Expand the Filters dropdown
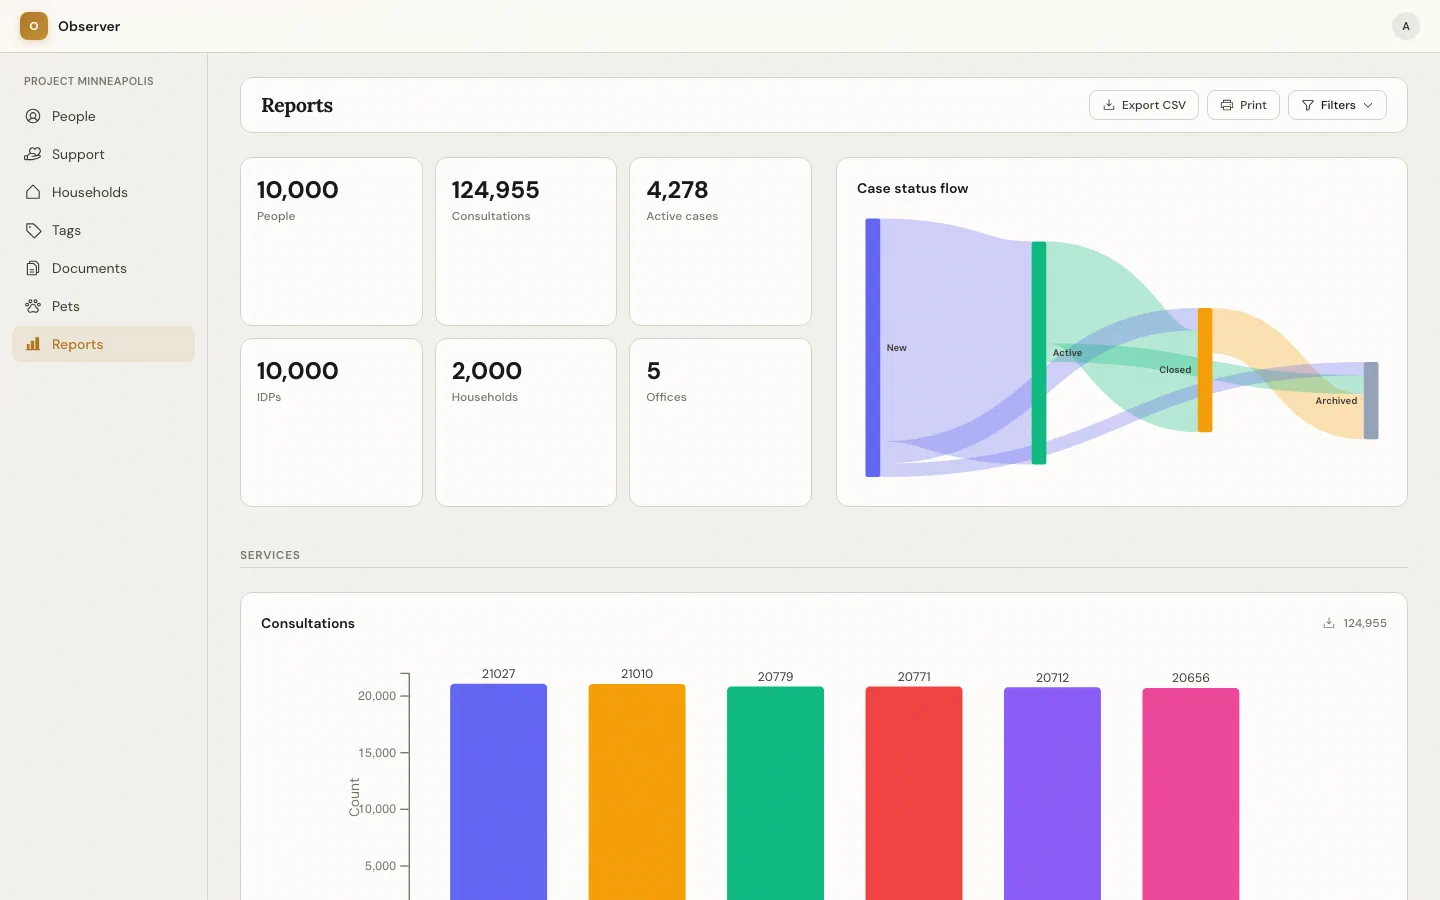The height and width of the screenshot is (900, 1440). pos(1337,105)
